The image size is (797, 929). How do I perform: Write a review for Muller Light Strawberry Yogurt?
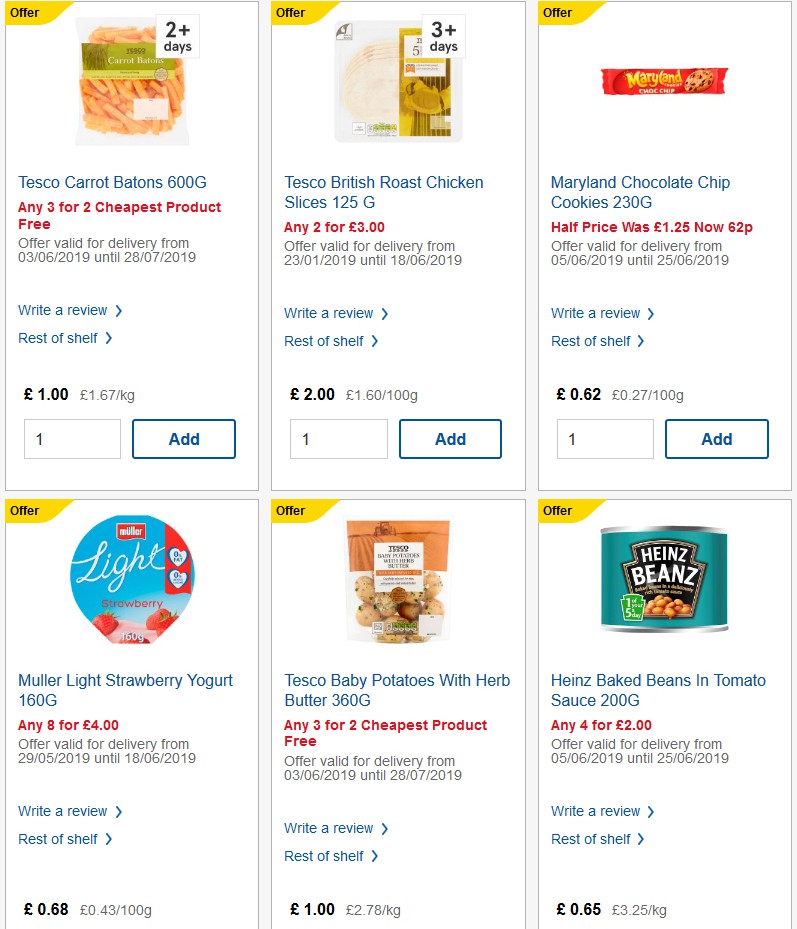tap(62, 811)
